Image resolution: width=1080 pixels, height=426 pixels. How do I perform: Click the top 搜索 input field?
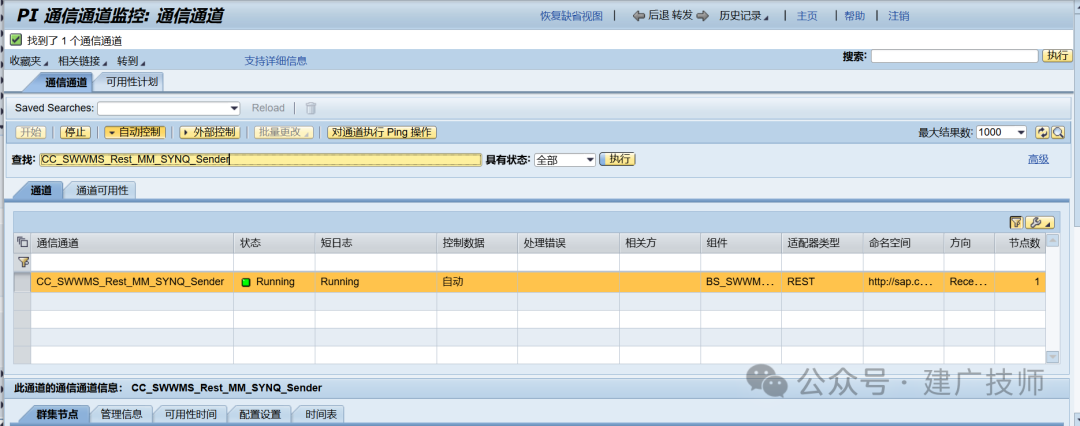pos(955,56)
